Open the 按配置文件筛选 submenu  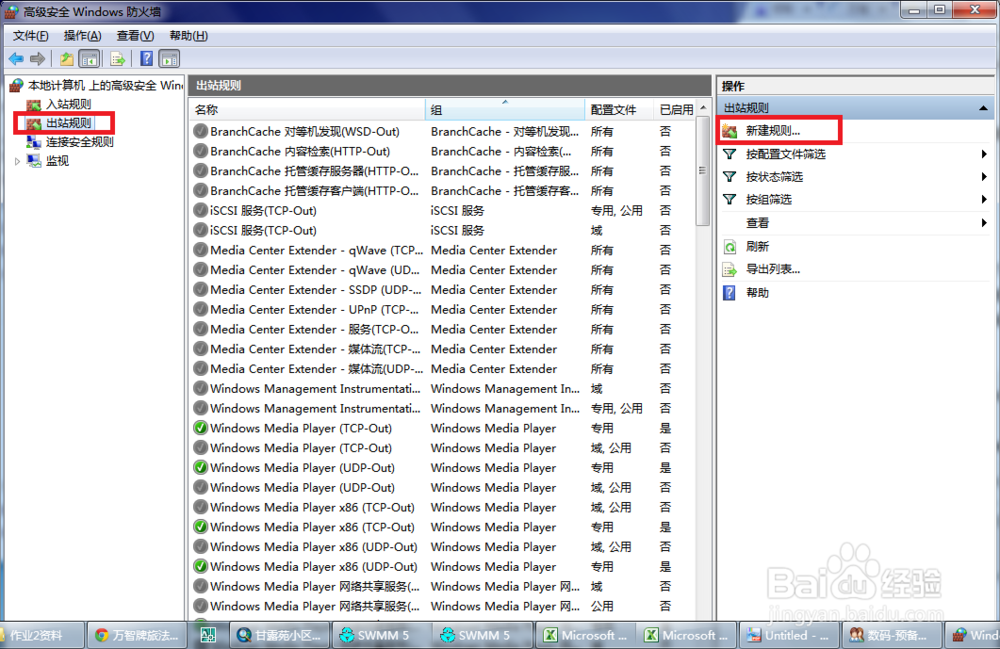pyautogui.click(x=856, y=154)
